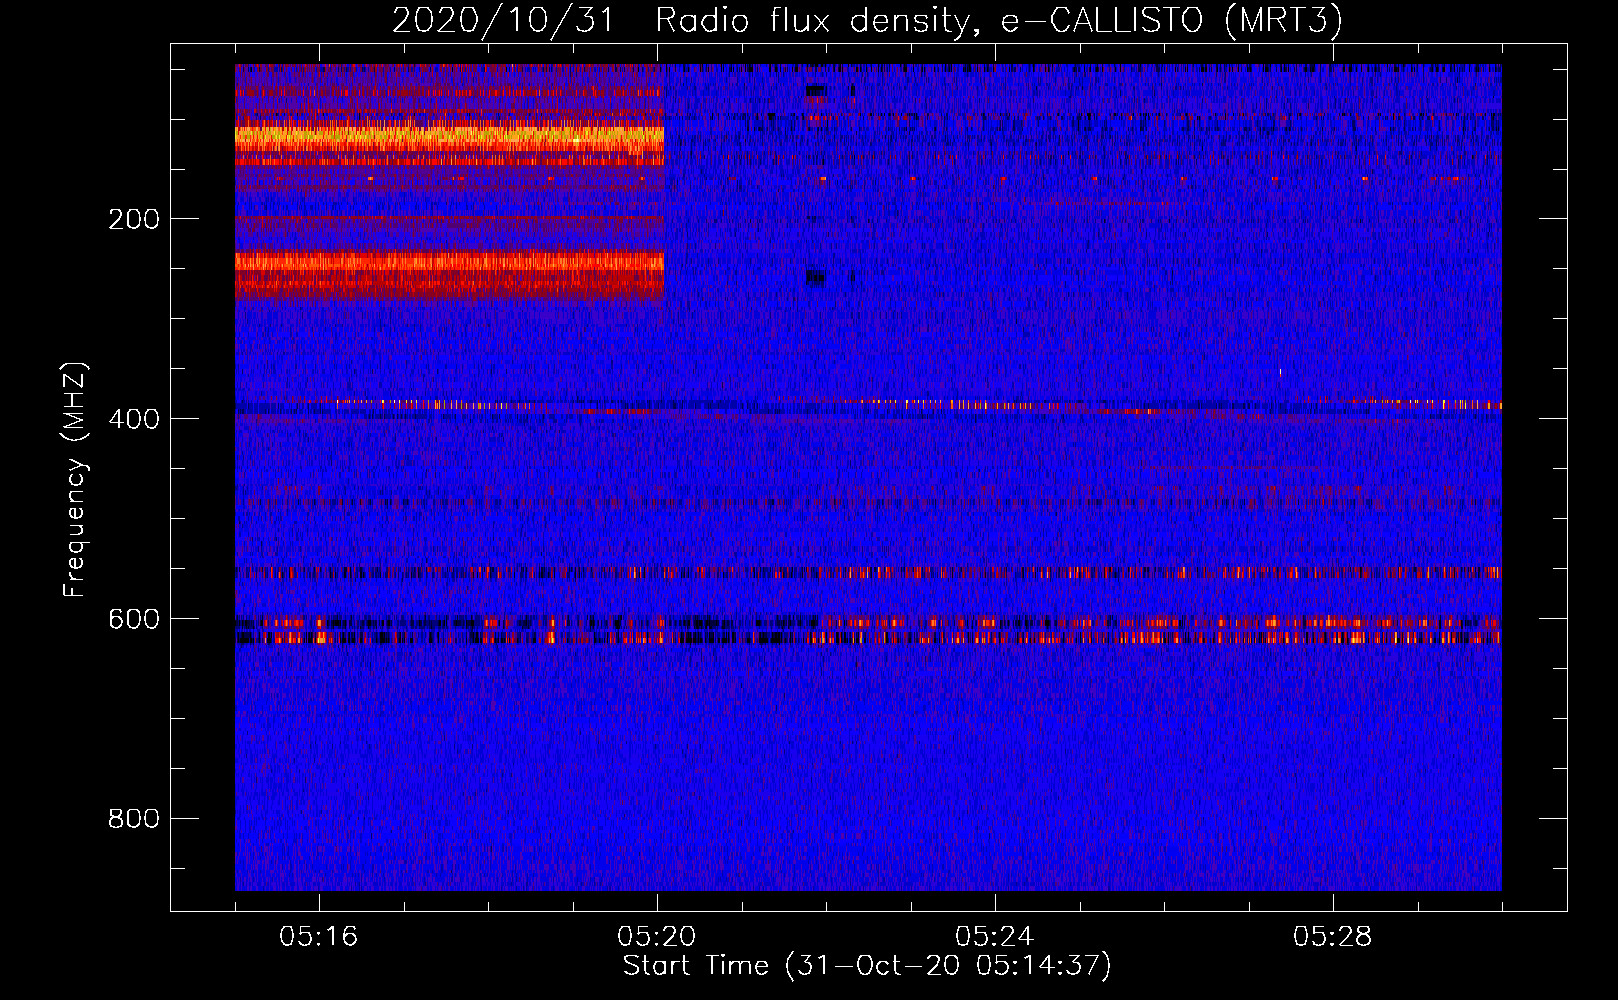Select the "Frequency (MHZ)" y-axis label
Screen dimensions: 1618x1000
point(75,479)
